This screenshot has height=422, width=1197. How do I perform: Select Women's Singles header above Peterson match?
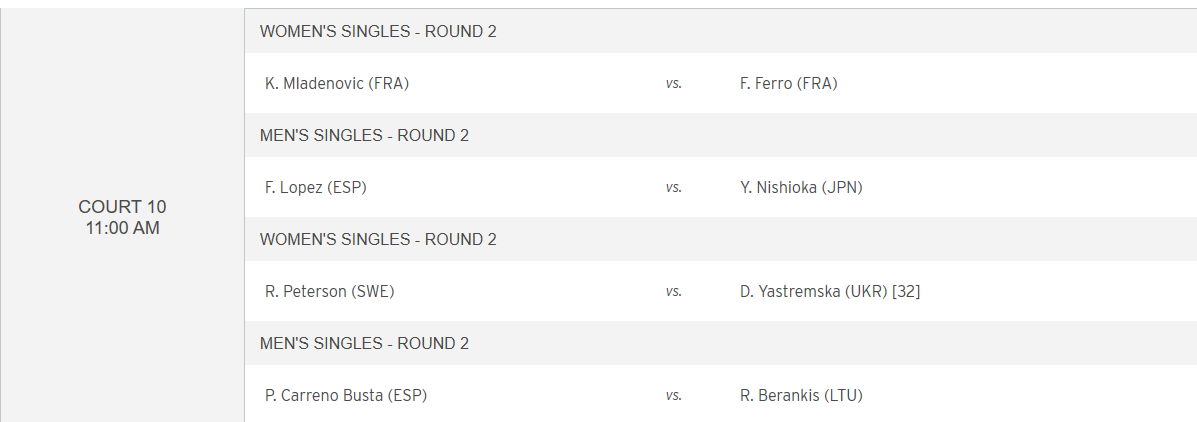[x=378, y=240]
